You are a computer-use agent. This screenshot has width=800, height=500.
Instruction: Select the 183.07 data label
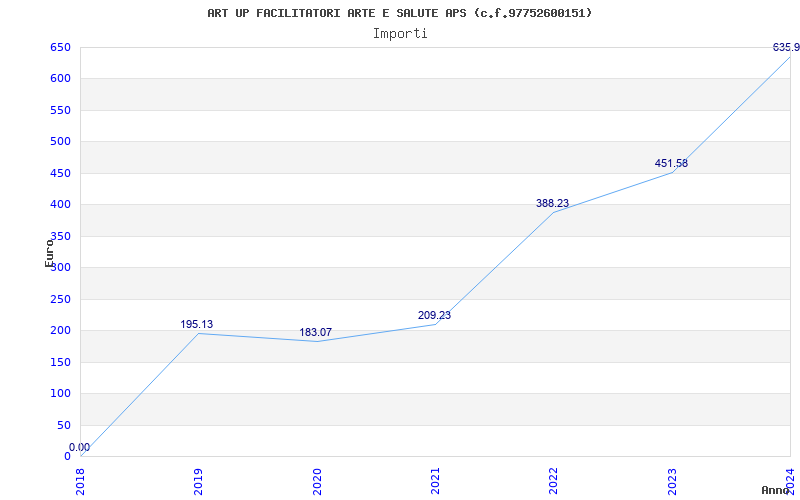pos(315,332)
